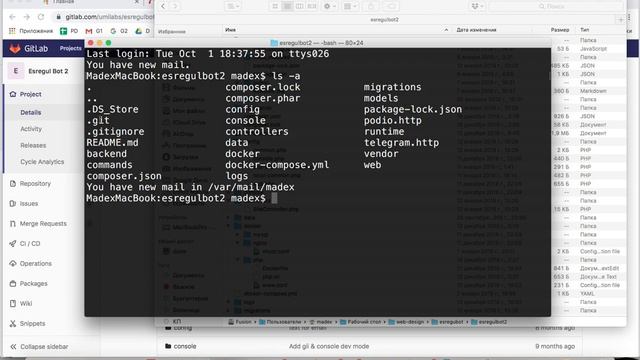Open the Project home icon in GitLab sidebar
The width and height of the screenshot is (640, 360).
[x=13, y=94]
